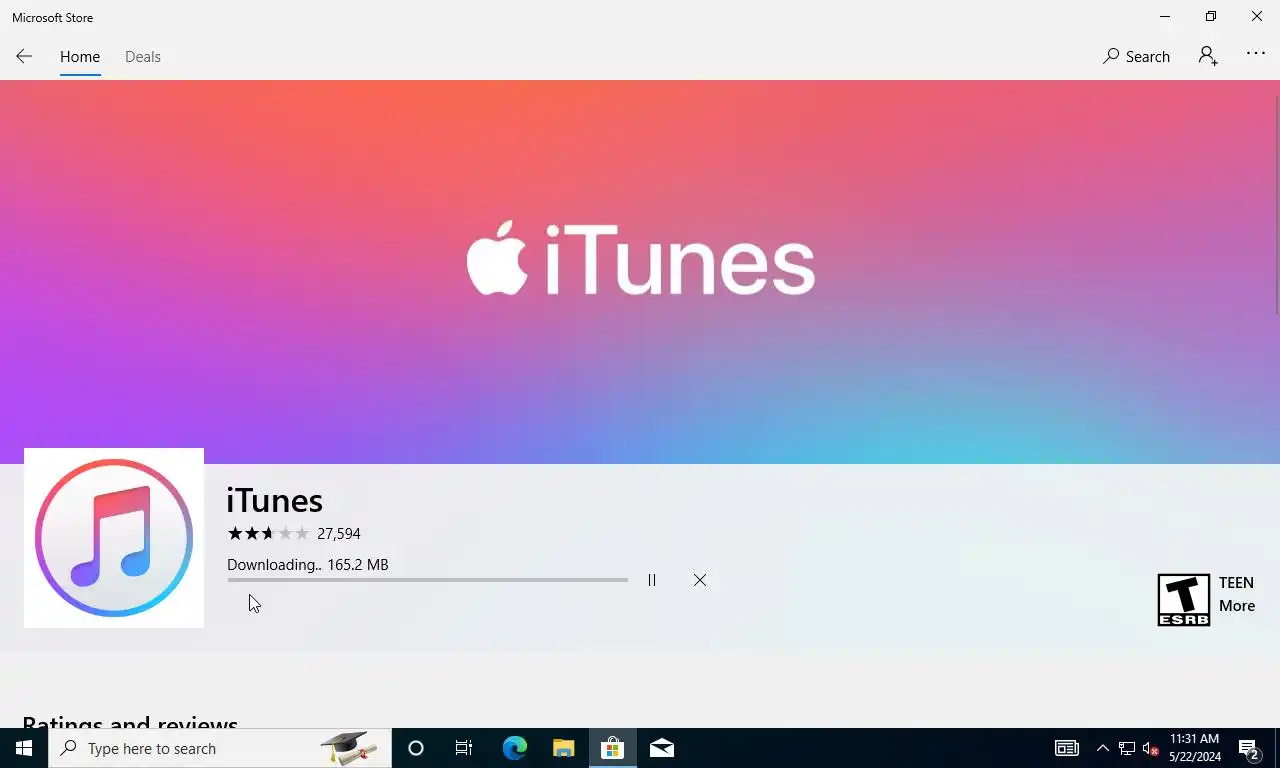Open Cortana from the taskbar

coord(416,748)
